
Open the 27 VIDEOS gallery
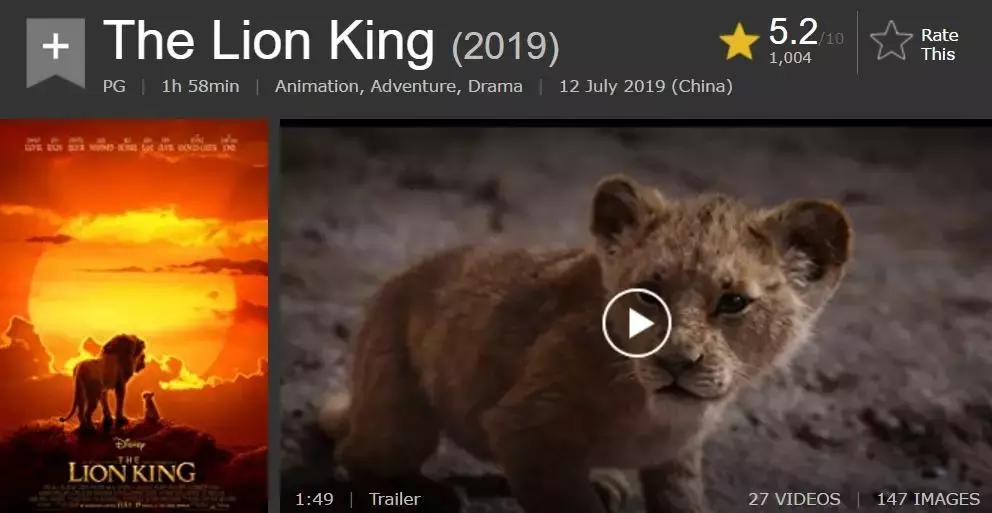pyautogui.click(x=795, y=499)
